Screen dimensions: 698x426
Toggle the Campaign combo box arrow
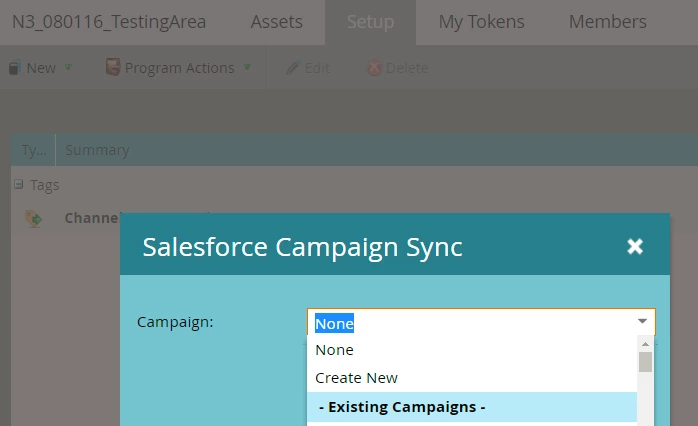642,322
